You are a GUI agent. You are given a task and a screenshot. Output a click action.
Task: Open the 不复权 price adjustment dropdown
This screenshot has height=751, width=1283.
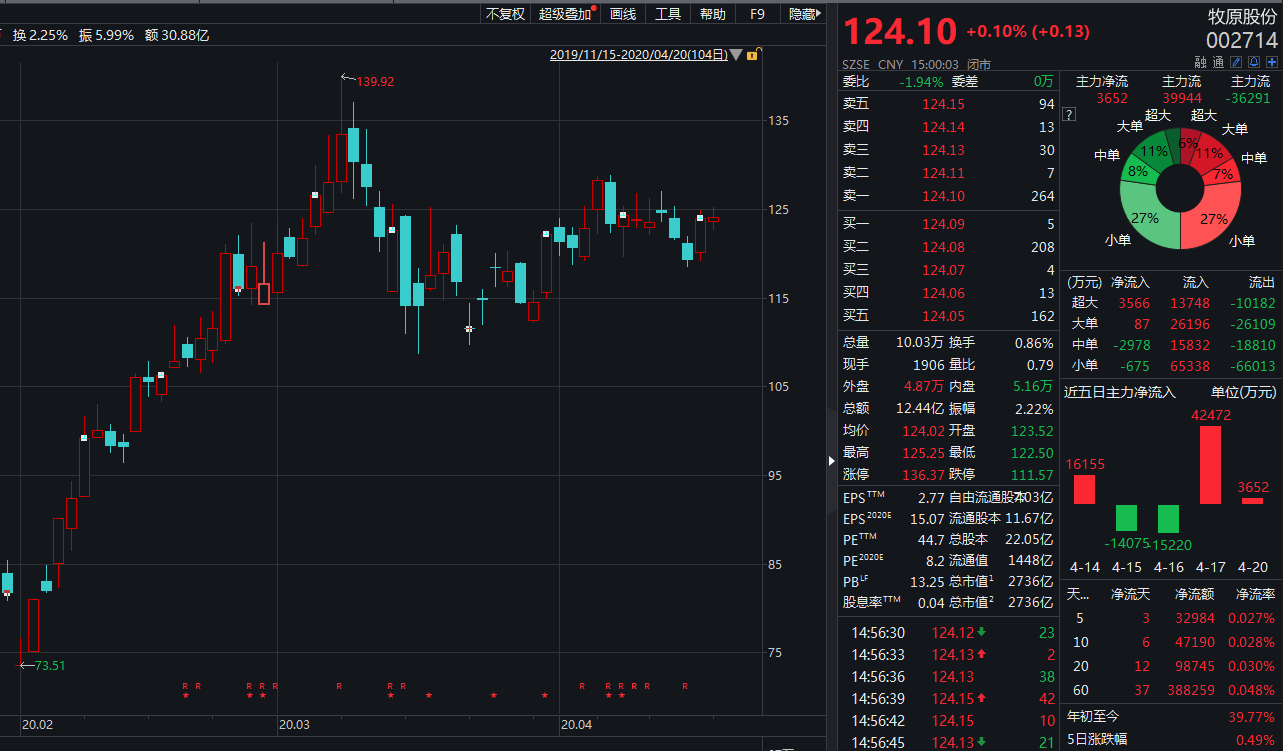click(505, 14)
